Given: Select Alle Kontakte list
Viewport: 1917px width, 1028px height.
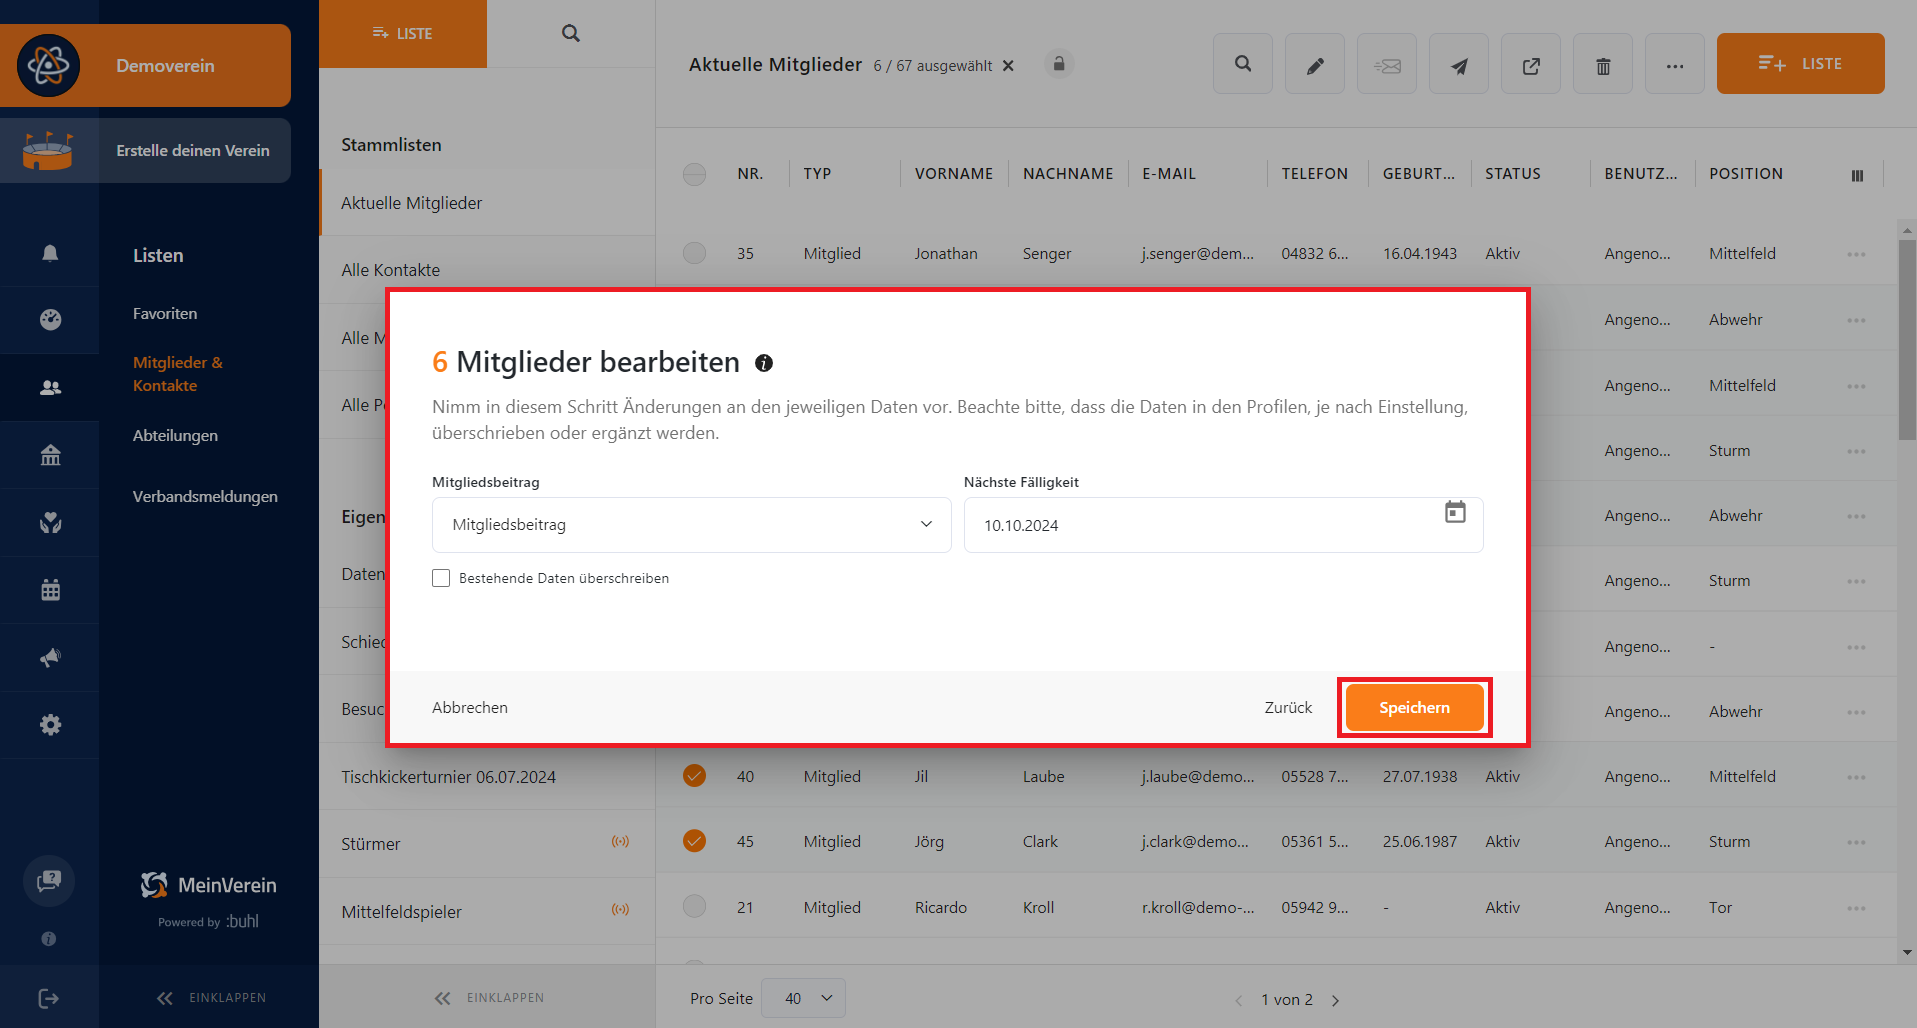Looking at the screenshot, I should (487, 270).
